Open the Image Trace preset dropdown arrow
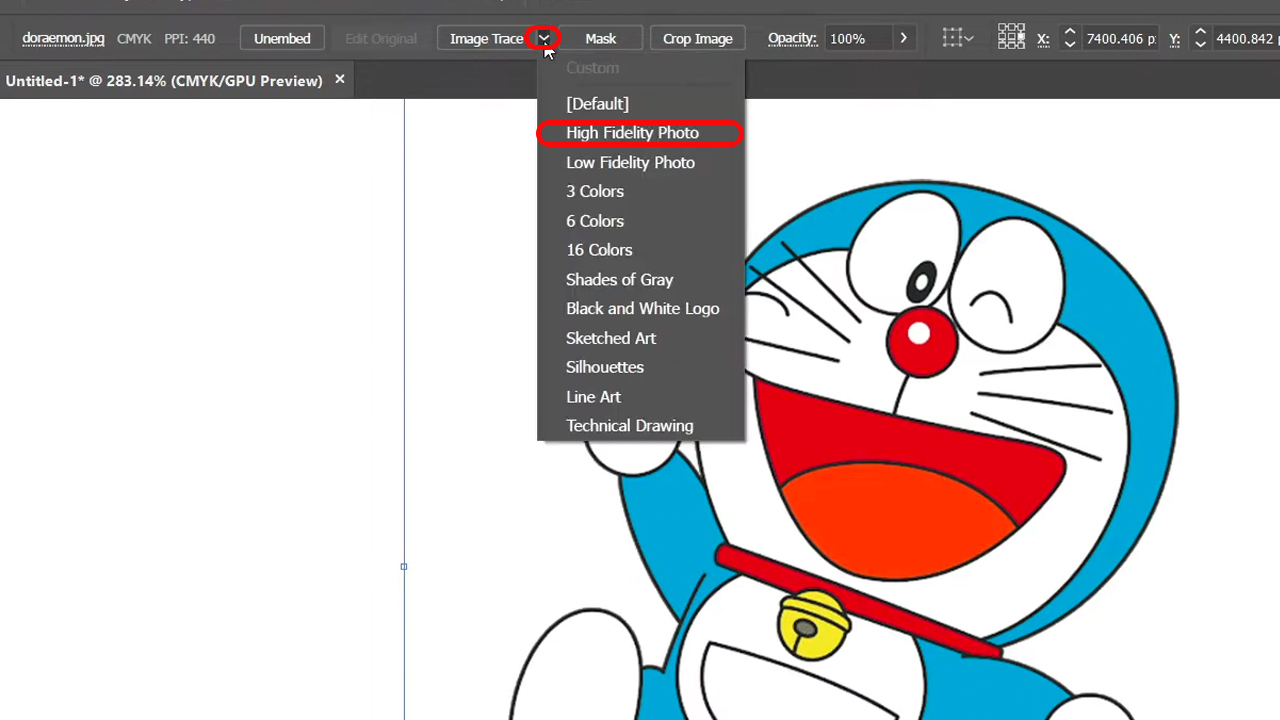1280x720 pixels. tap(544, 38)
